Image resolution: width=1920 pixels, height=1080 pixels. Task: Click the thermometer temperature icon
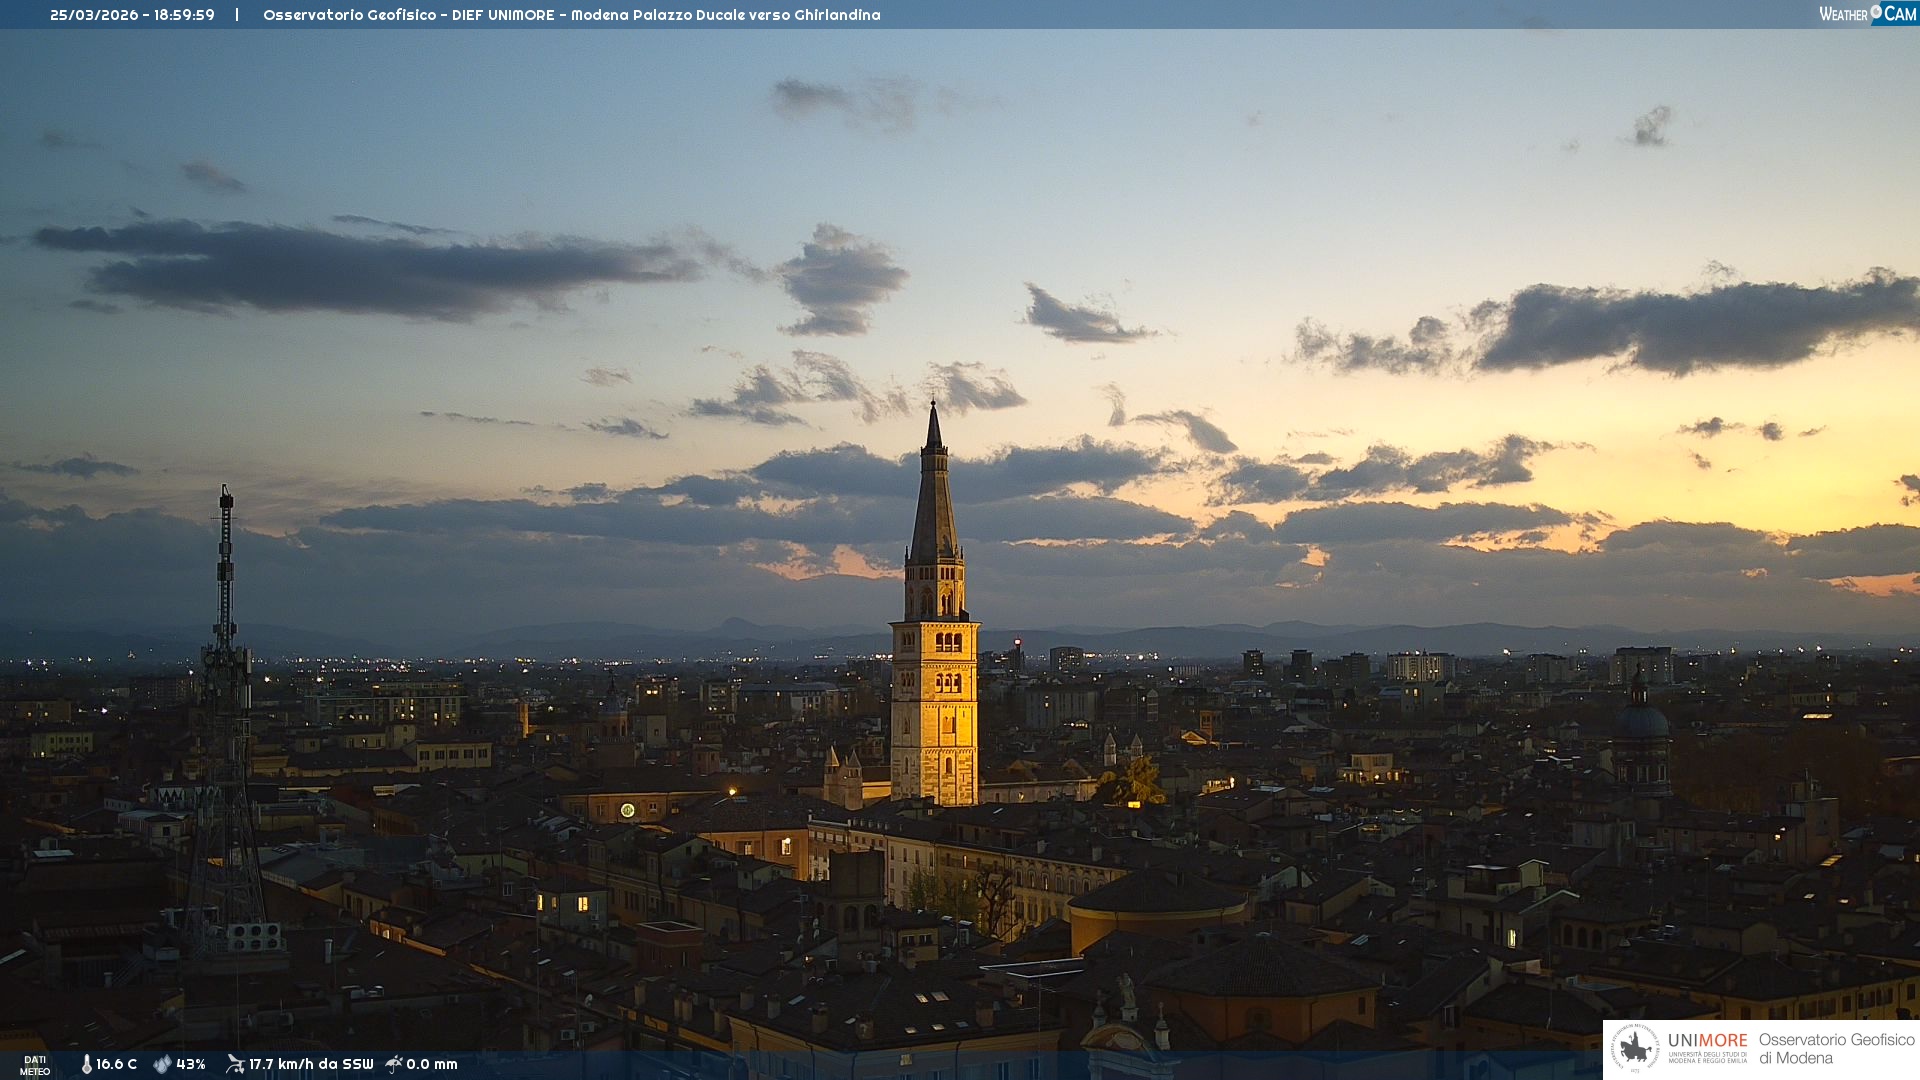point(86,1064)
